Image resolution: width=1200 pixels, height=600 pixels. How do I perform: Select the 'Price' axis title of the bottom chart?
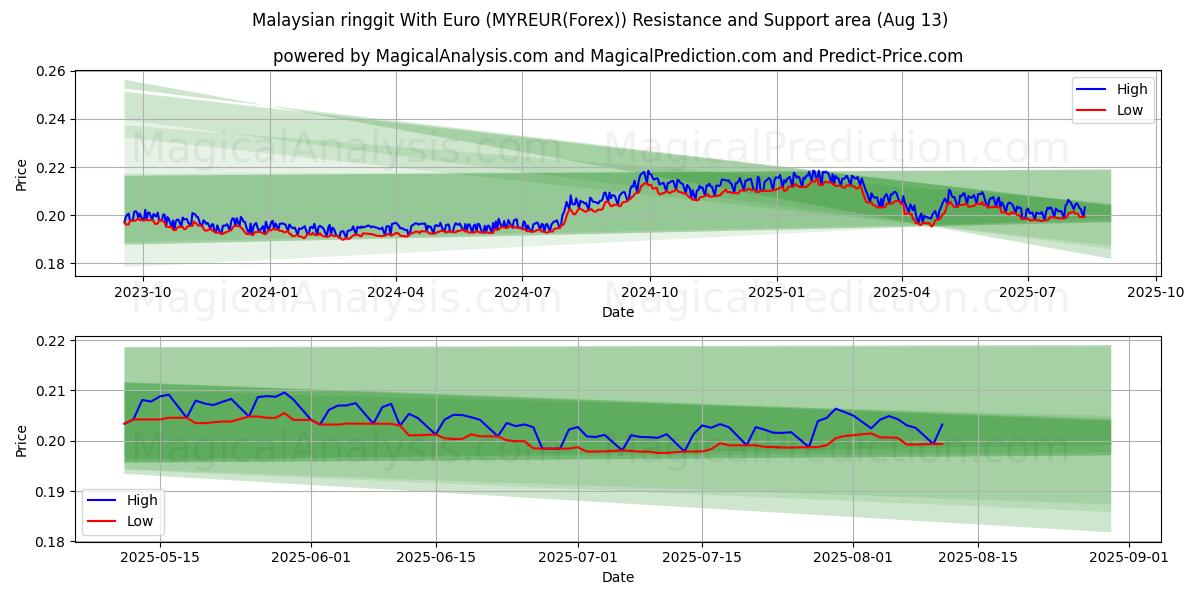pyautogui.click(x=22, y=440)
